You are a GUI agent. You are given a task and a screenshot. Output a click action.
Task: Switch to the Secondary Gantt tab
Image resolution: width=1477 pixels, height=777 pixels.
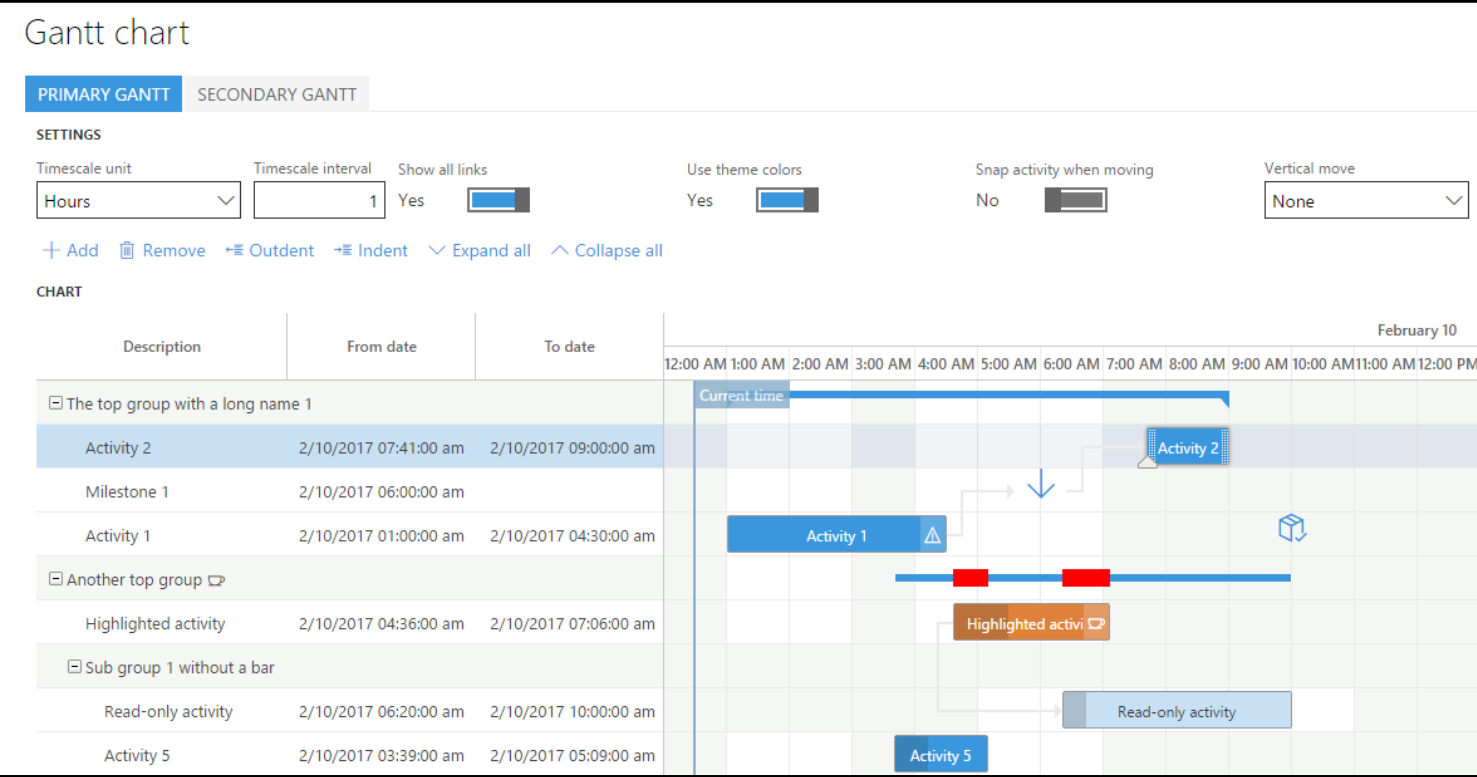277,95
